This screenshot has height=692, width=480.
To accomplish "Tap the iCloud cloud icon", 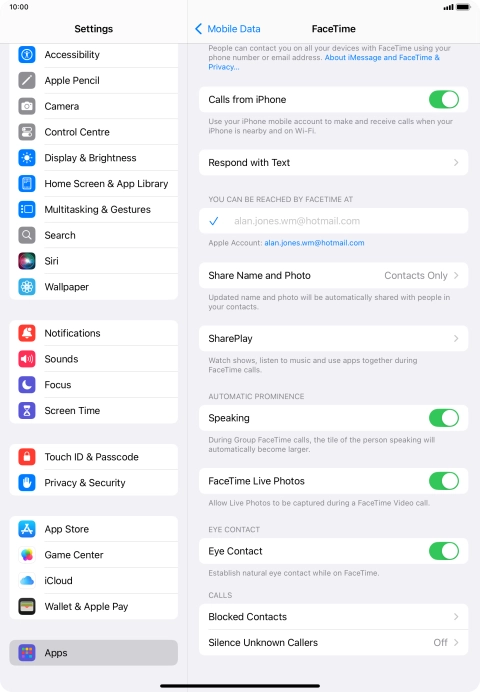I will [27, 580].
